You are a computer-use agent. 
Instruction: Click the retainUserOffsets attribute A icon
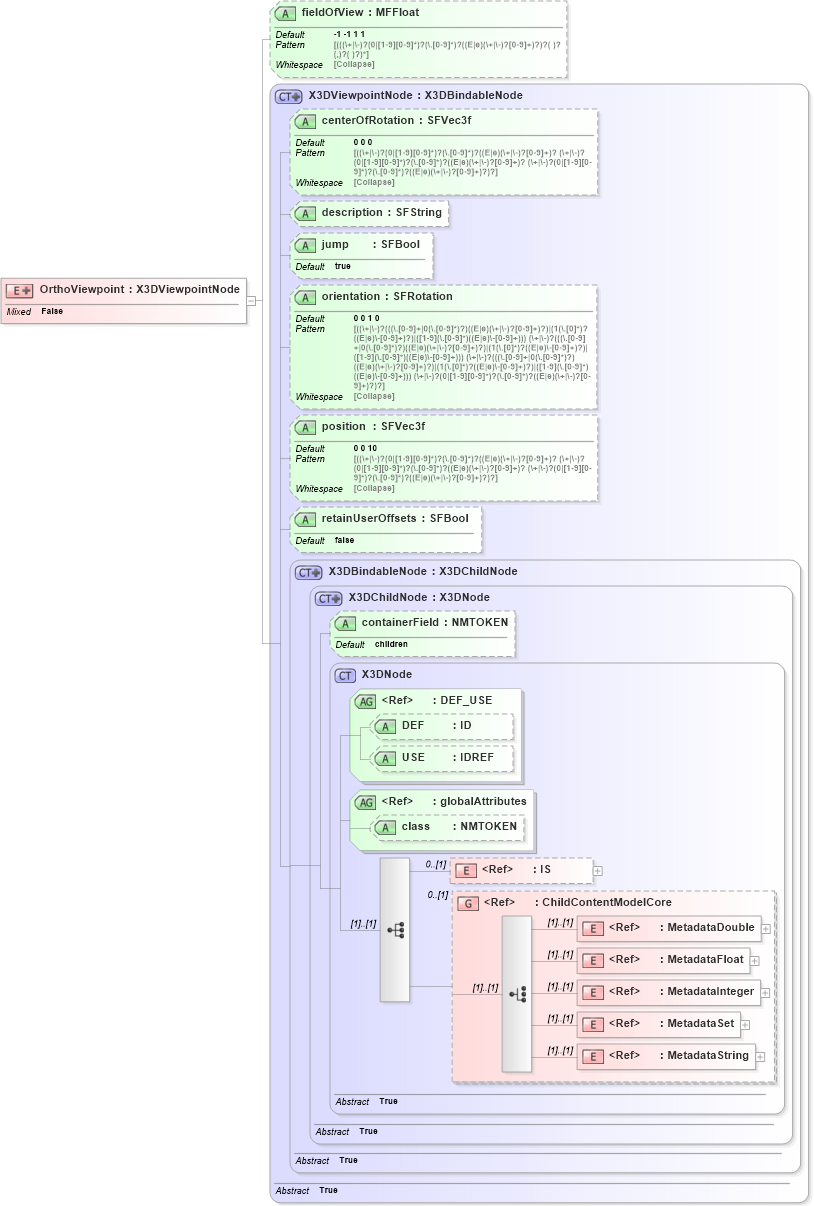pos(306,519)
